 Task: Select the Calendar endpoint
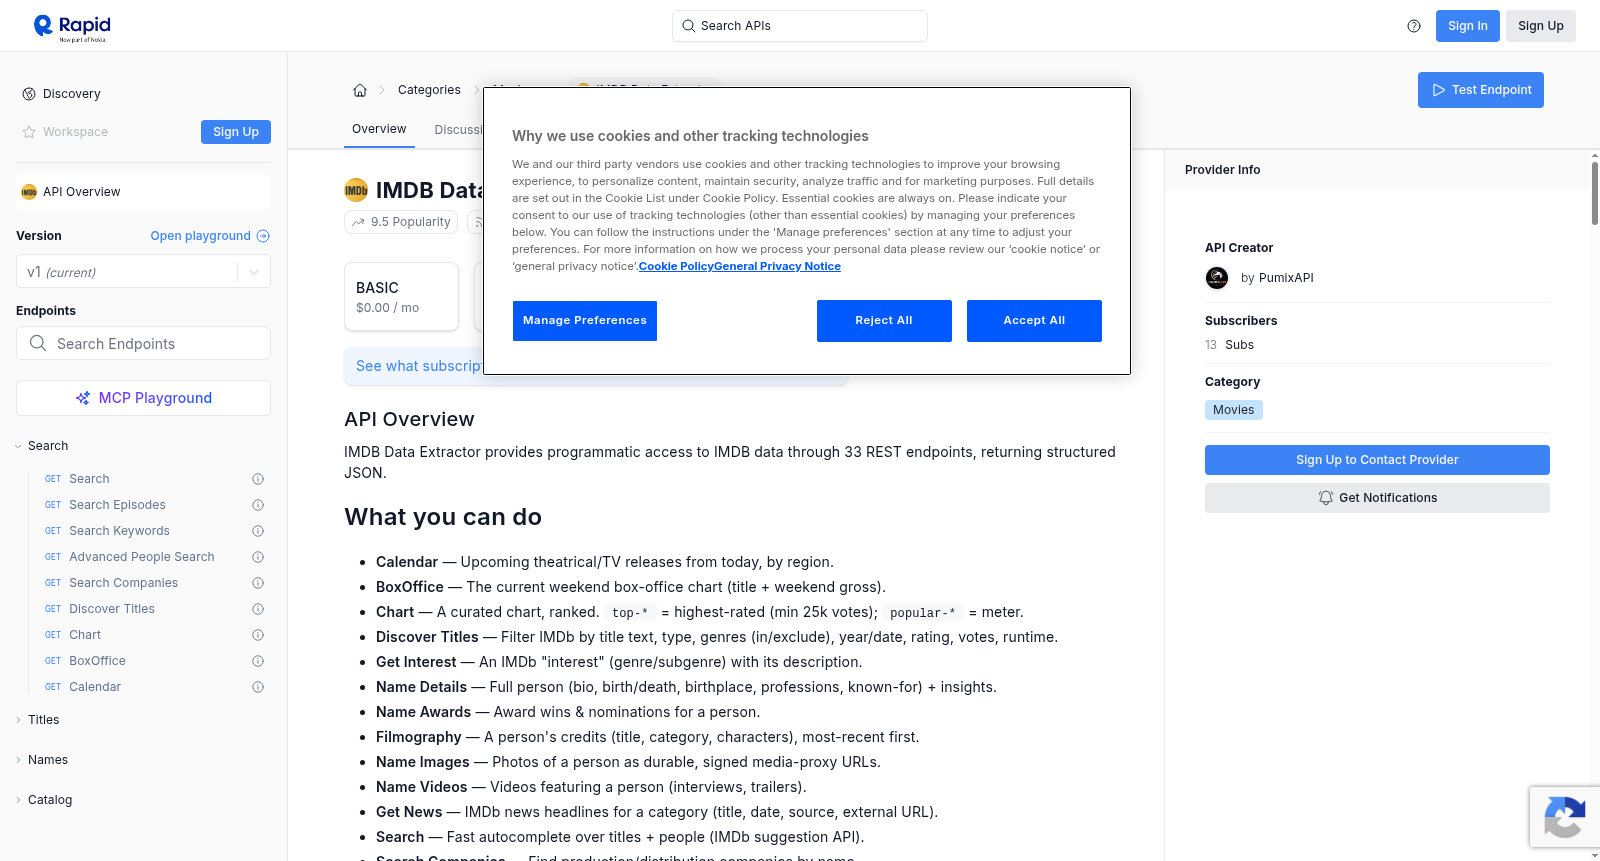point(95,687)
